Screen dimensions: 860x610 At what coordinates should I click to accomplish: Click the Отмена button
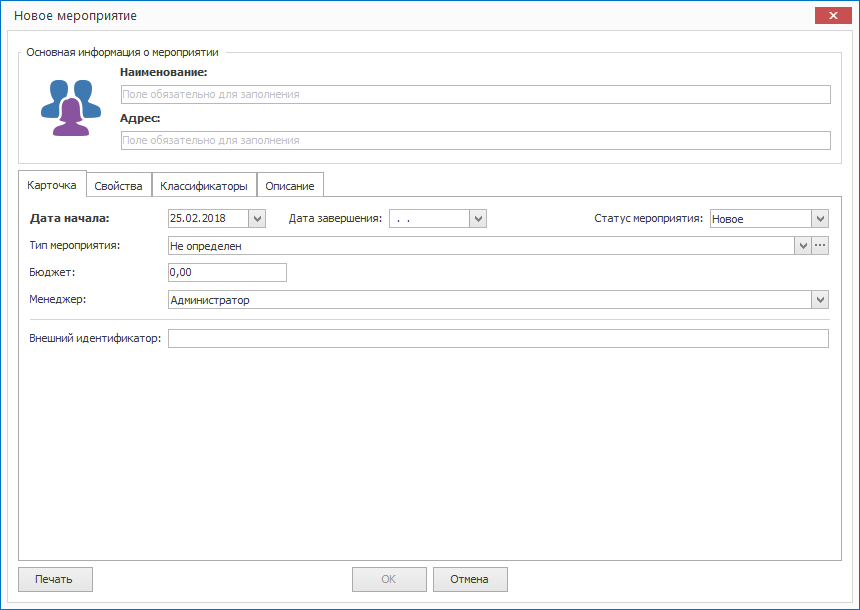[470, 579]
